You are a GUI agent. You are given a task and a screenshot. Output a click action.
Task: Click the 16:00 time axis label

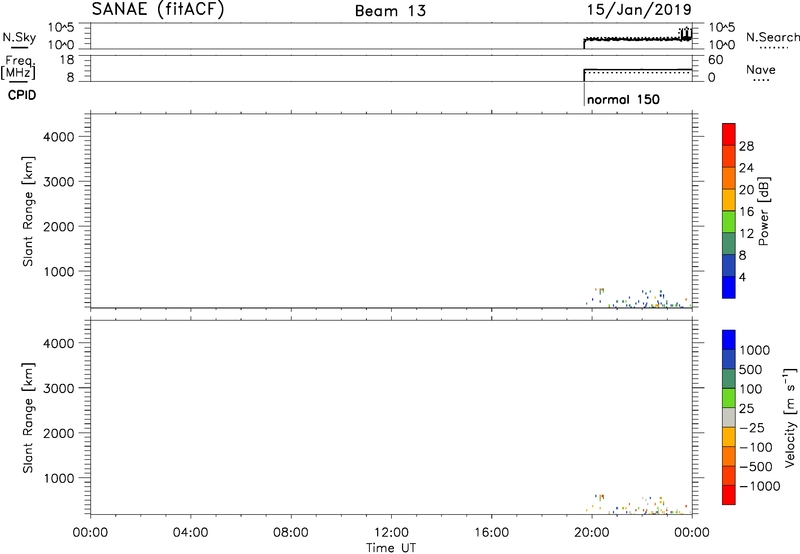tap(491, 533)
